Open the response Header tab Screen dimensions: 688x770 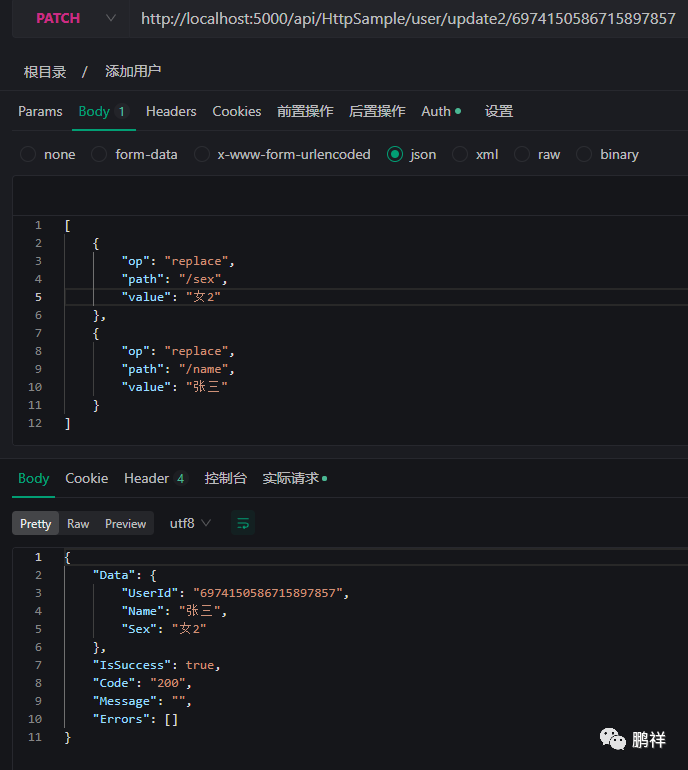[x=156, y=478]
